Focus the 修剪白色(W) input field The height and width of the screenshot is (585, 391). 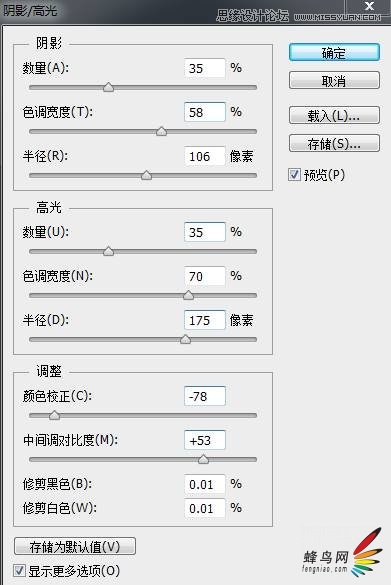tap(205, 508)
